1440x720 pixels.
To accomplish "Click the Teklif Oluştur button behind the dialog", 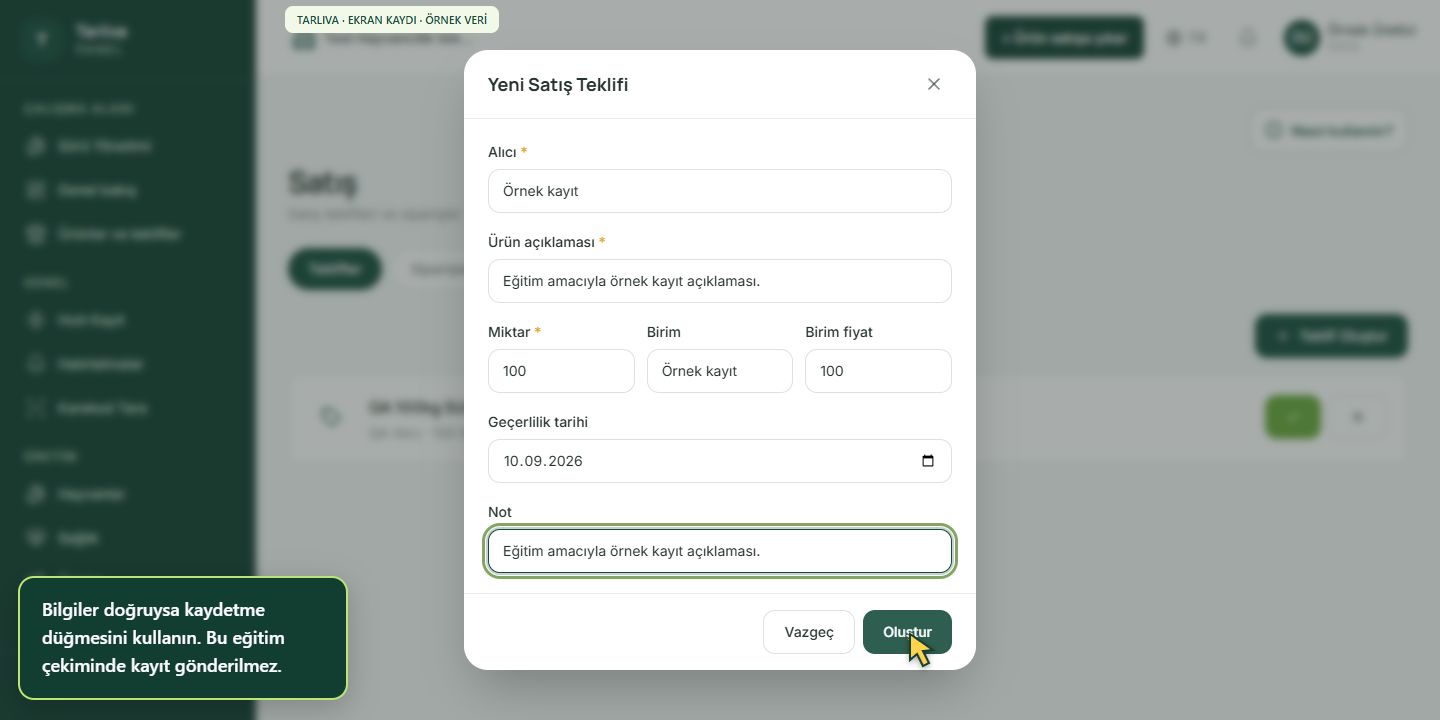I will point(1331,336).
